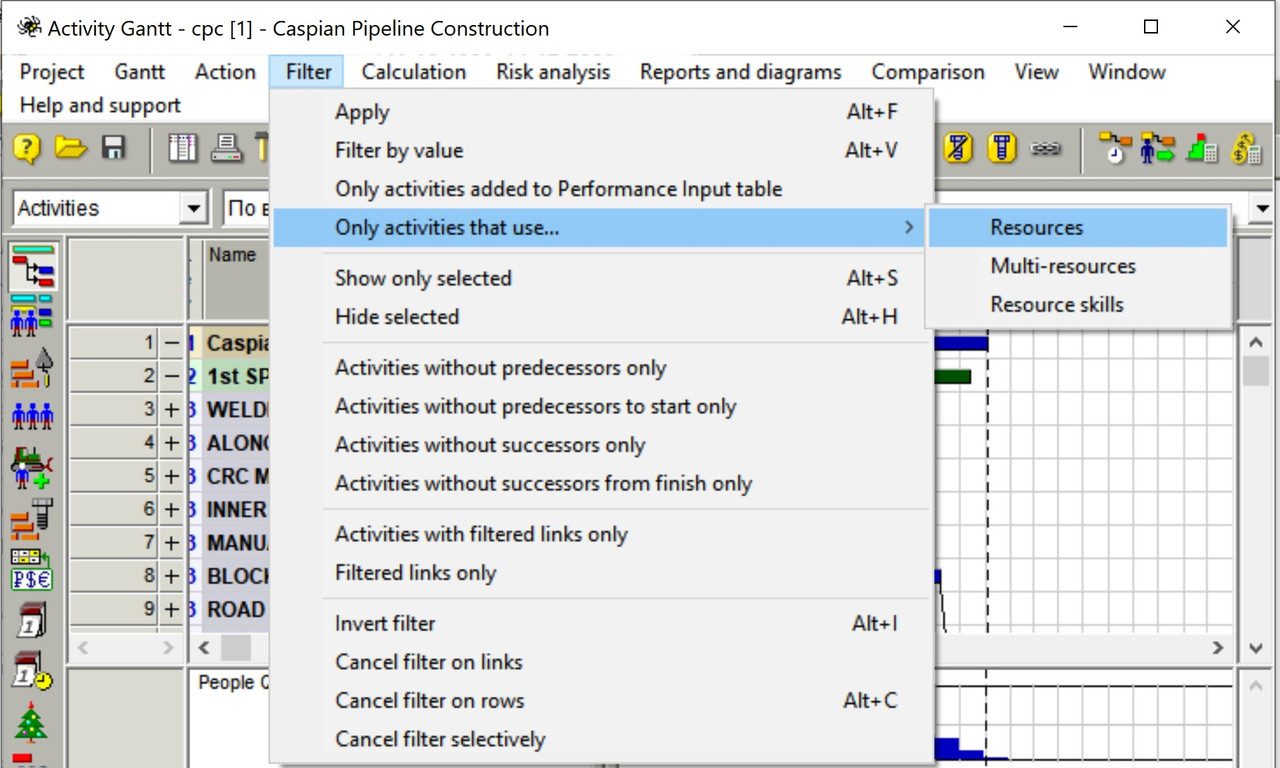Open the Gantt menu
This screenshot has width=1280, height=768.
pos(140,72)
